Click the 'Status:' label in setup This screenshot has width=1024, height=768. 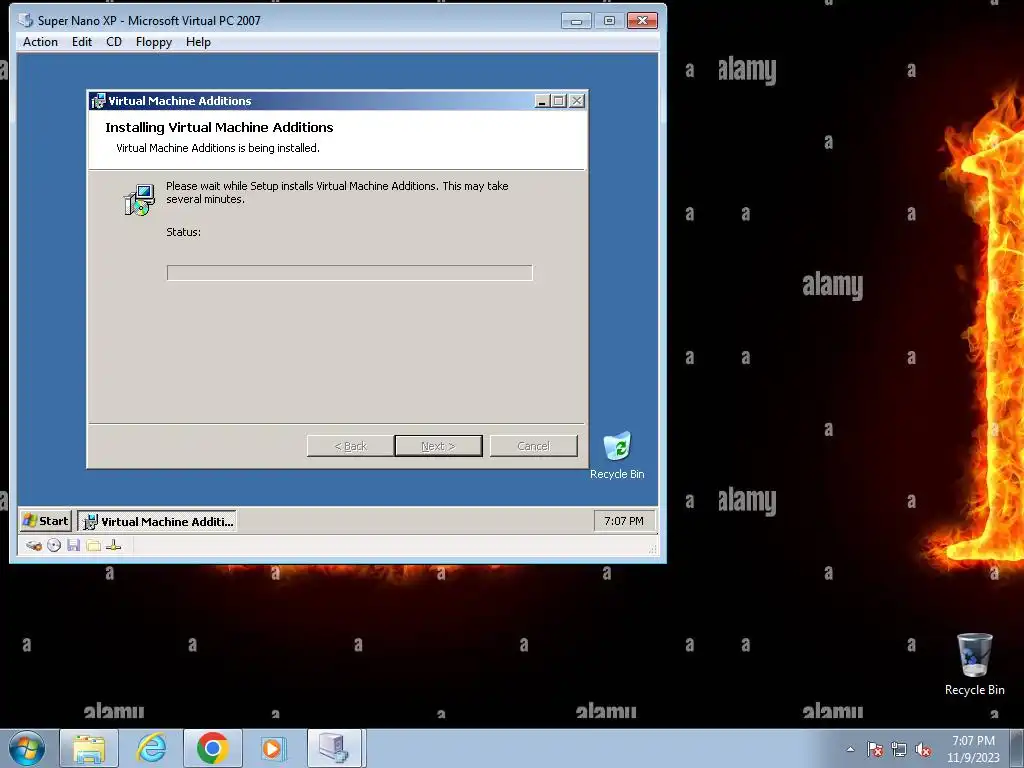(184, 232)
